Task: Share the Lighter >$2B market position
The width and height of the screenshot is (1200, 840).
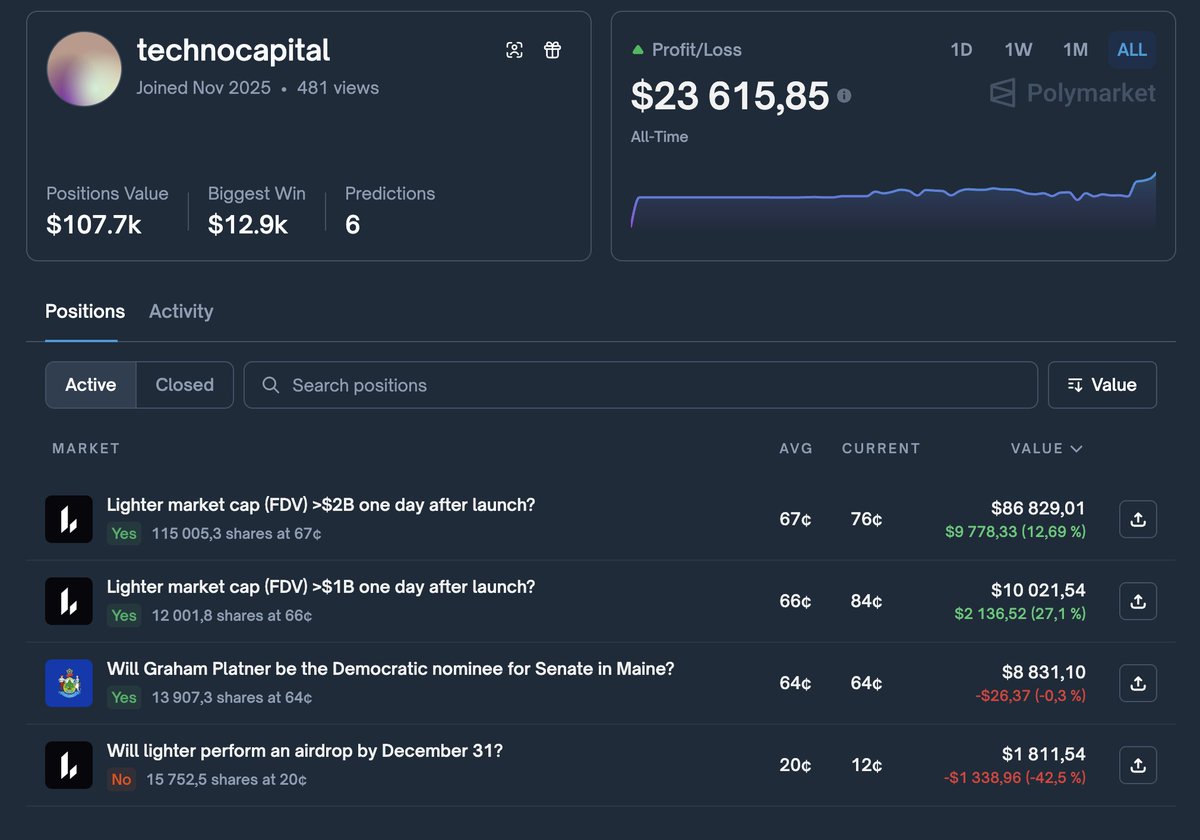Action: coord(1138,519)
